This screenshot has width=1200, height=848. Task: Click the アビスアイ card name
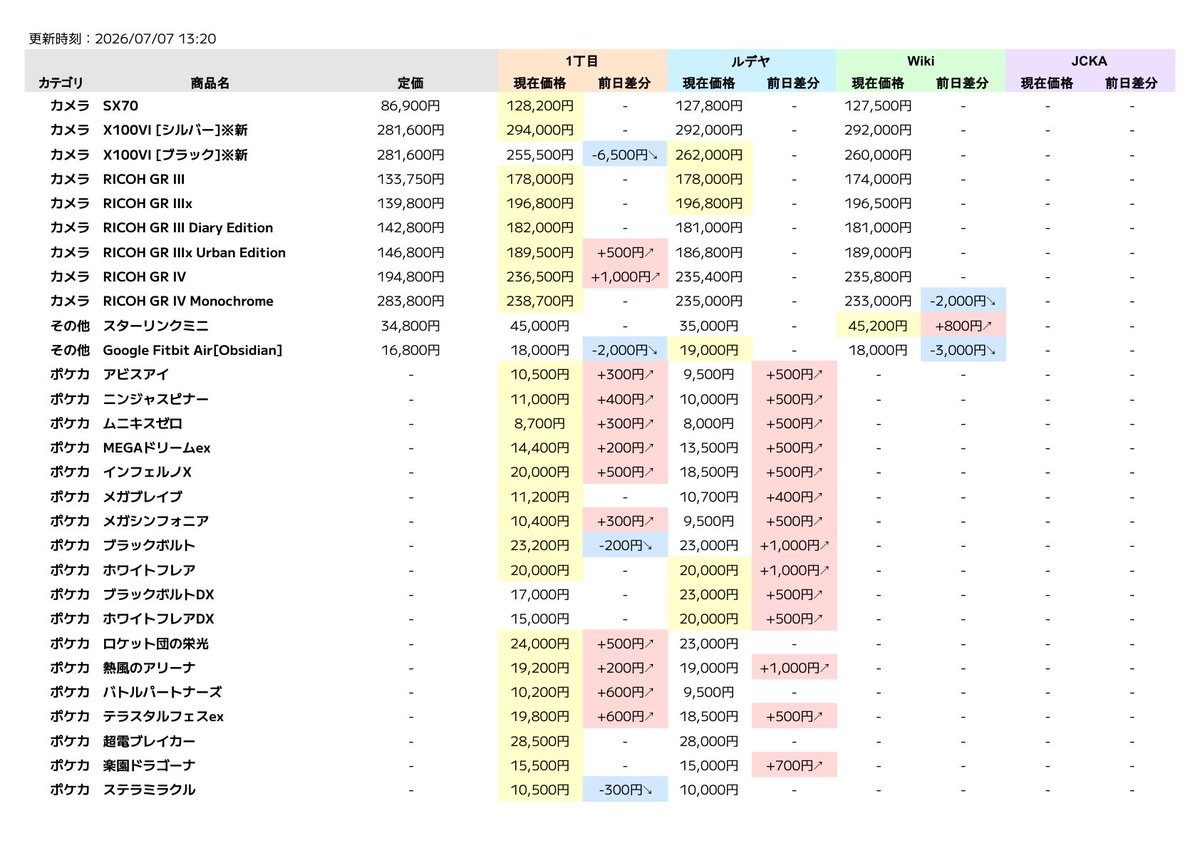click(136, 375)
